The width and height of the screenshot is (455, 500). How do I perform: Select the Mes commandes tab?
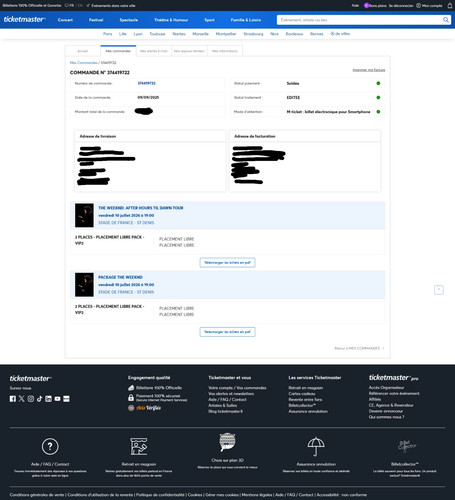118,51
